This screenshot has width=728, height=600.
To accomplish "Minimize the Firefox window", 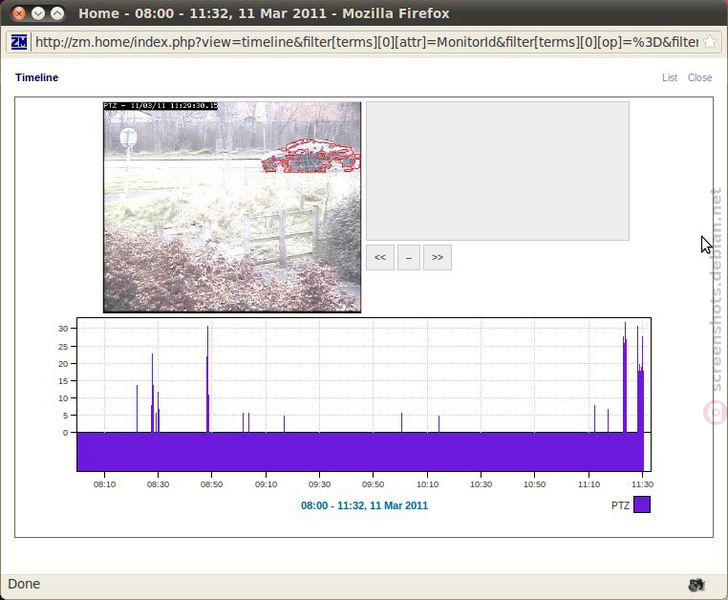I will 38,13.
